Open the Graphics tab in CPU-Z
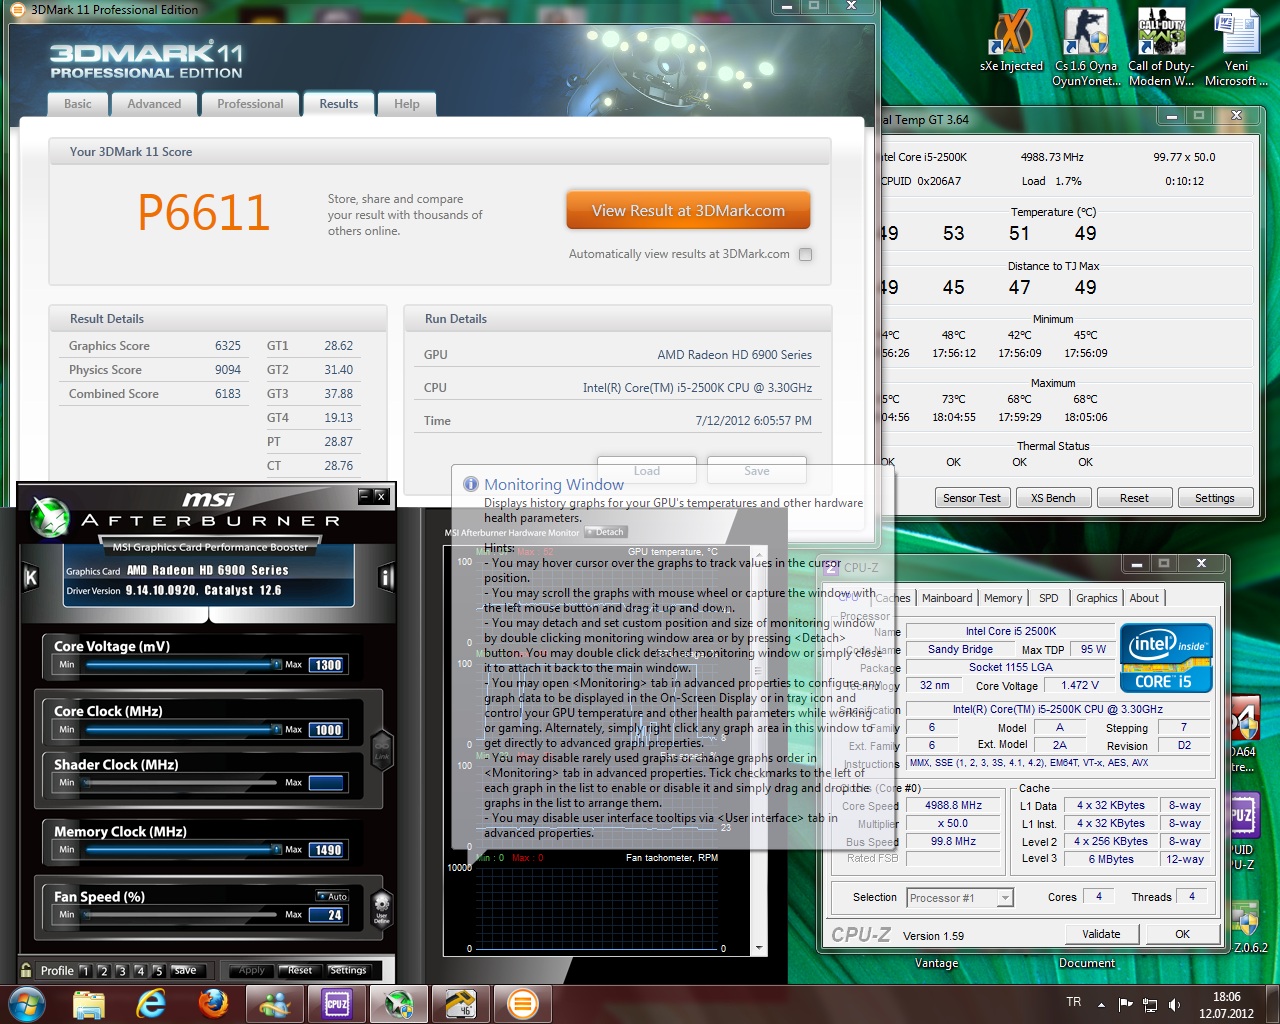Screen dimensions: 1280x1024 1097,598
